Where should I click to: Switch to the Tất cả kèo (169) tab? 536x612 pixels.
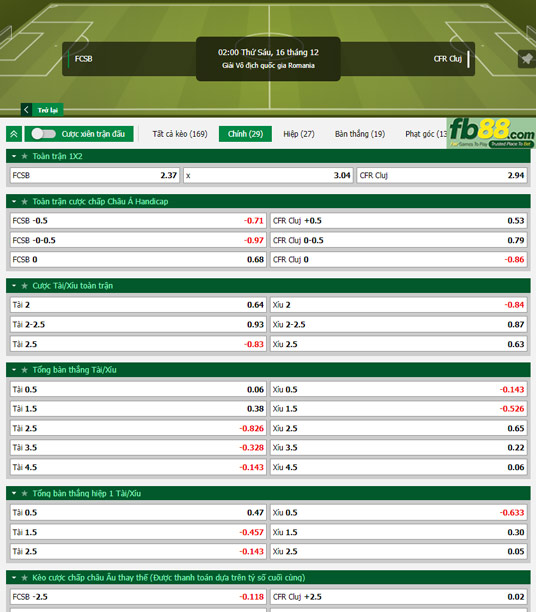180,134
